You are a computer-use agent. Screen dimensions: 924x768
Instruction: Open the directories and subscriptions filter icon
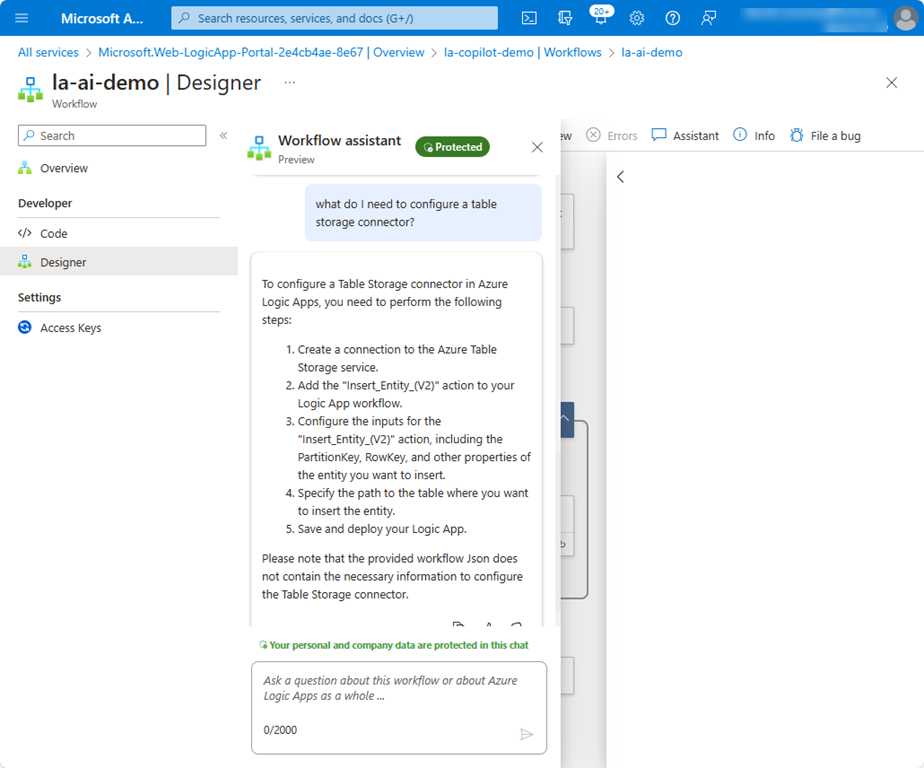click(x=566, y=18)
